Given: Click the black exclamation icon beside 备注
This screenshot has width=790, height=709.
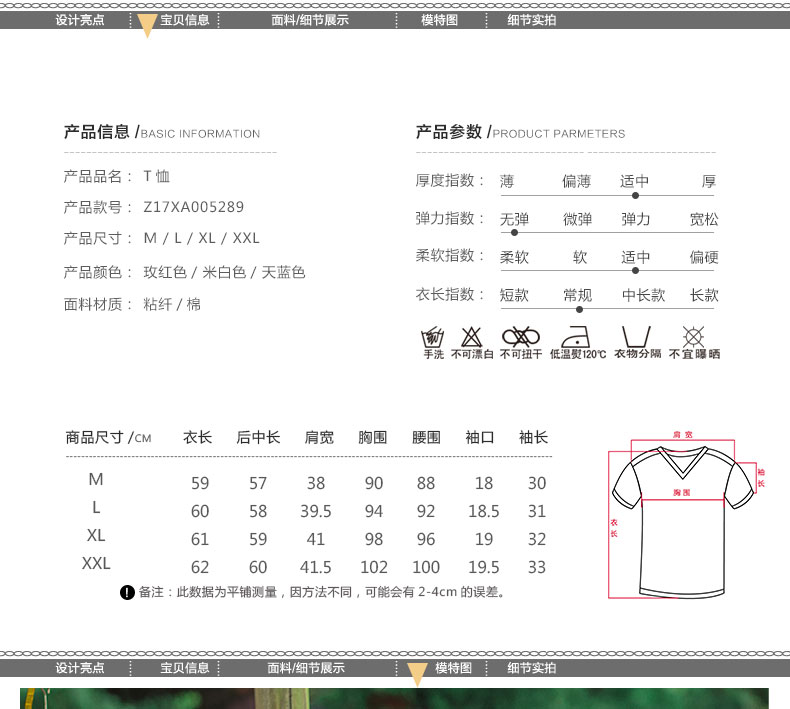Looking at the screenshot, I should (127, 592).
